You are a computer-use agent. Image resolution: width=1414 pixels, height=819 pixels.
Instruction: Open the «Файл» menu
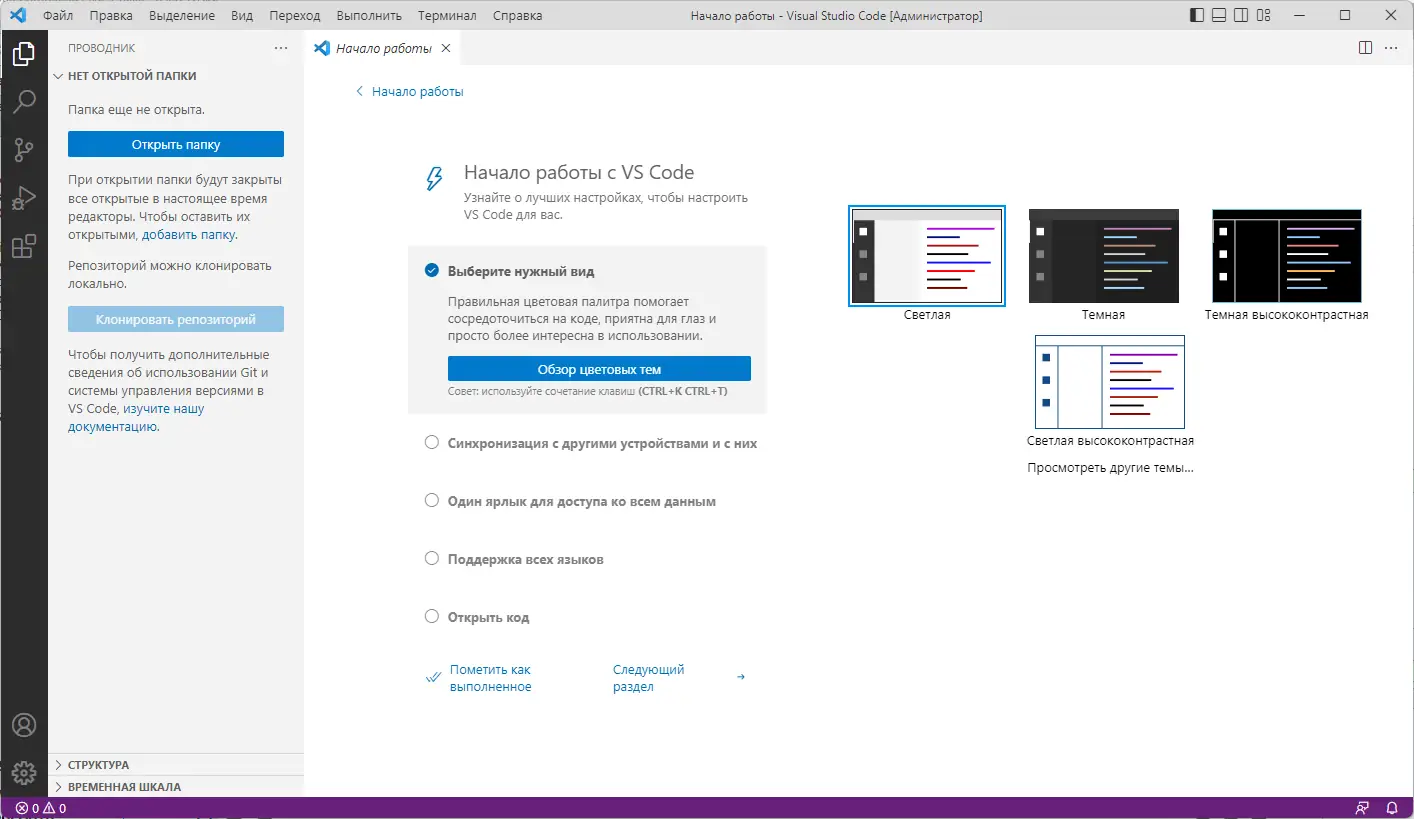coord(58,16)
